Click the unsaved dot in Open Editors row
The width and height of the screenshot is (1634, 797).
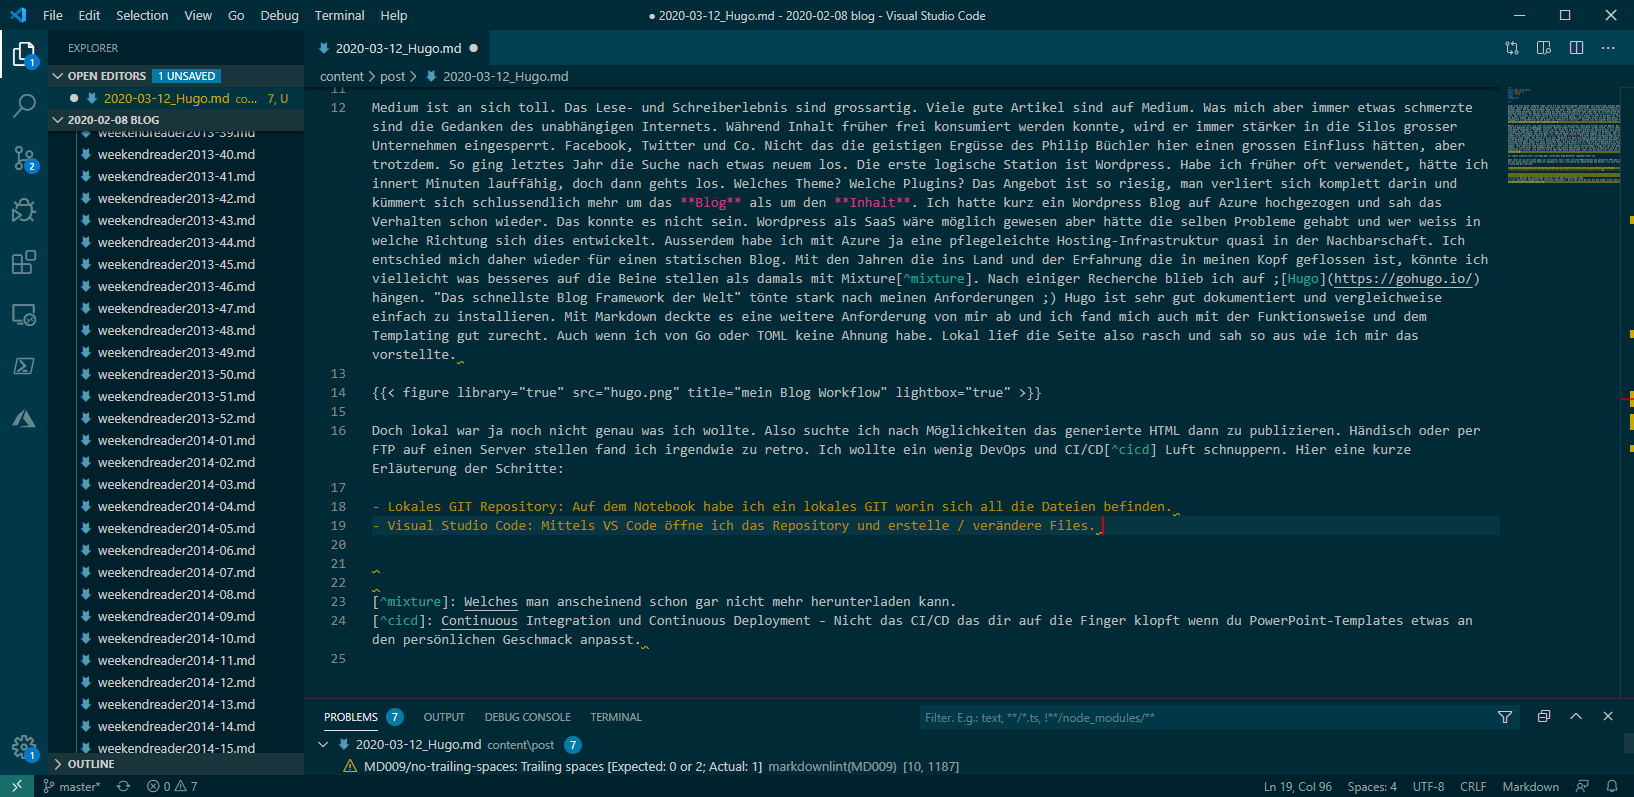coord(74,98)
